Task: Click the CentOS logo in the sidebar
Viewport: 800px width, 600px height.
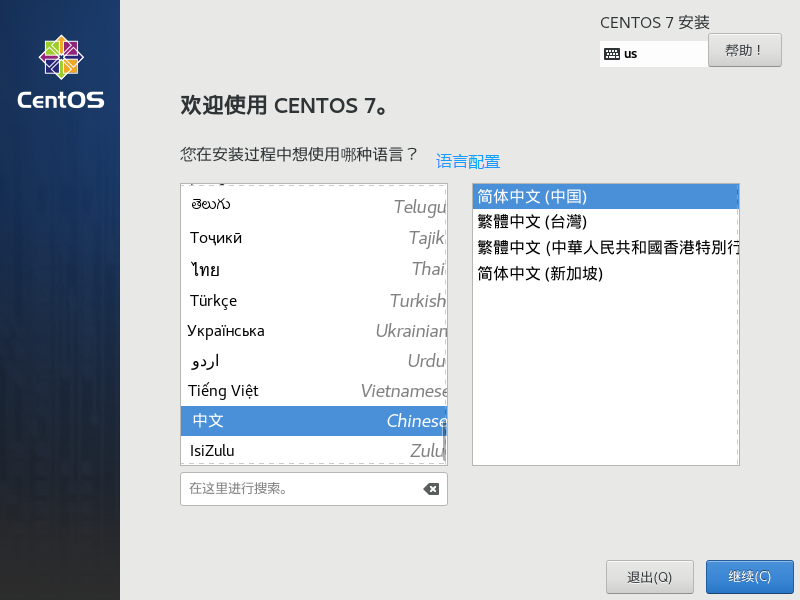Action: click(60, 72)
